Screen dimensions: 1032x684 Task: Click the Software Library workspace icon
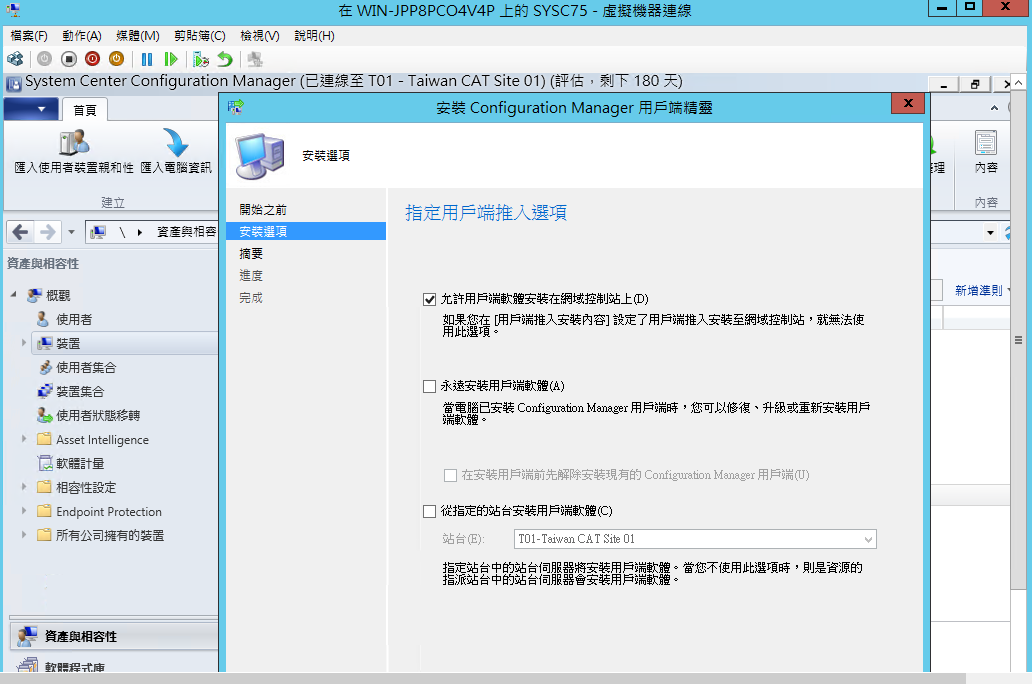pyautogui.click(x=28, y=665)
